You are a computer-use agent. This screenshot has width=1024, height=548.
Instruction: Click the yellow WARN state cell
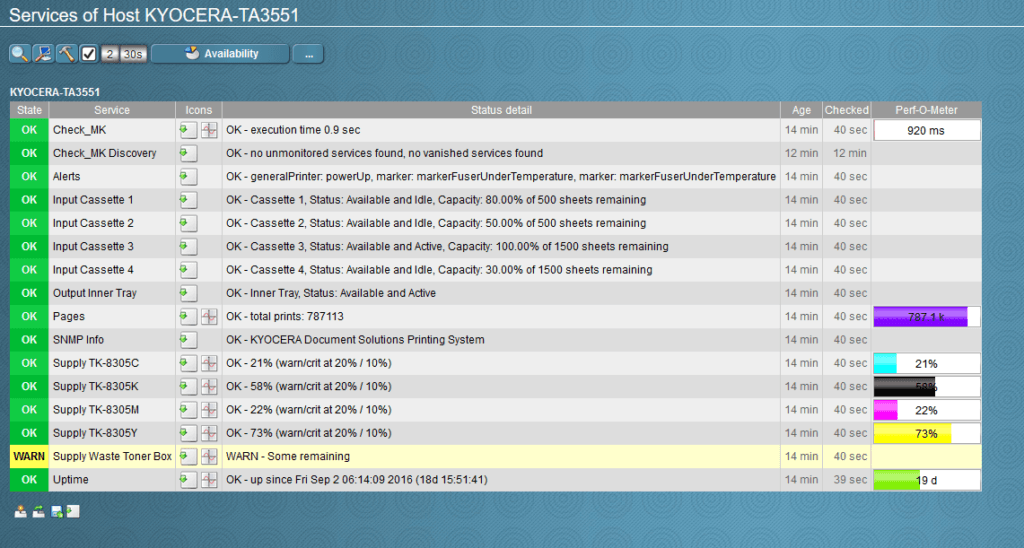click(x=29, y=457)
